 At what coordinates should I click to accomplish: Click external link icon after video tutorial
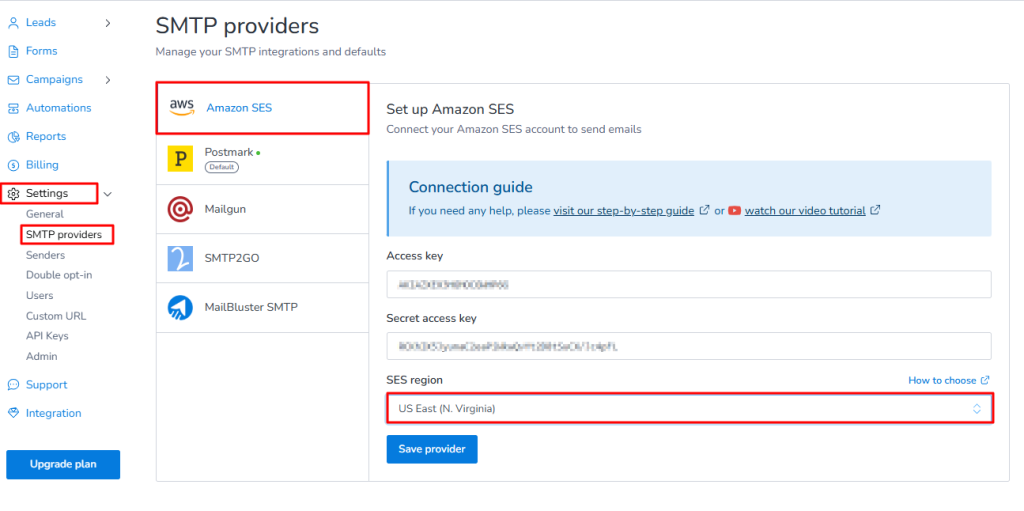[876, 210]
